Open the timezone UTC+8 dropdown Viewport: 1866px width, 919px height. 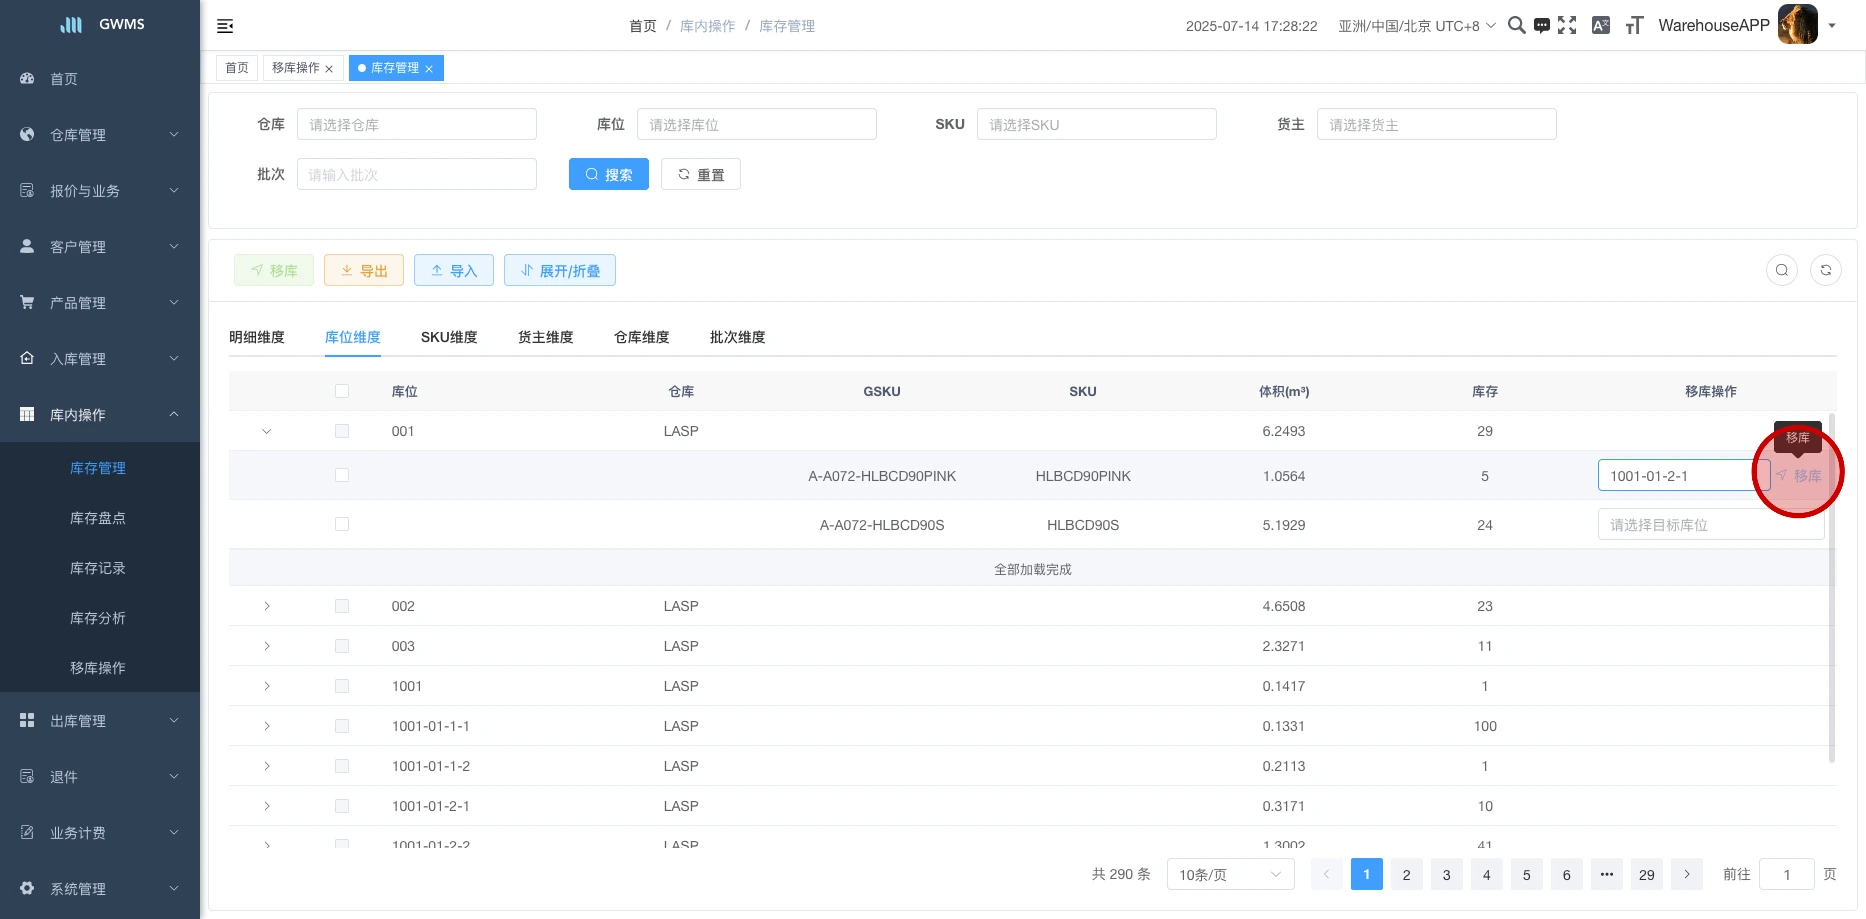(x=1416, y=26)
